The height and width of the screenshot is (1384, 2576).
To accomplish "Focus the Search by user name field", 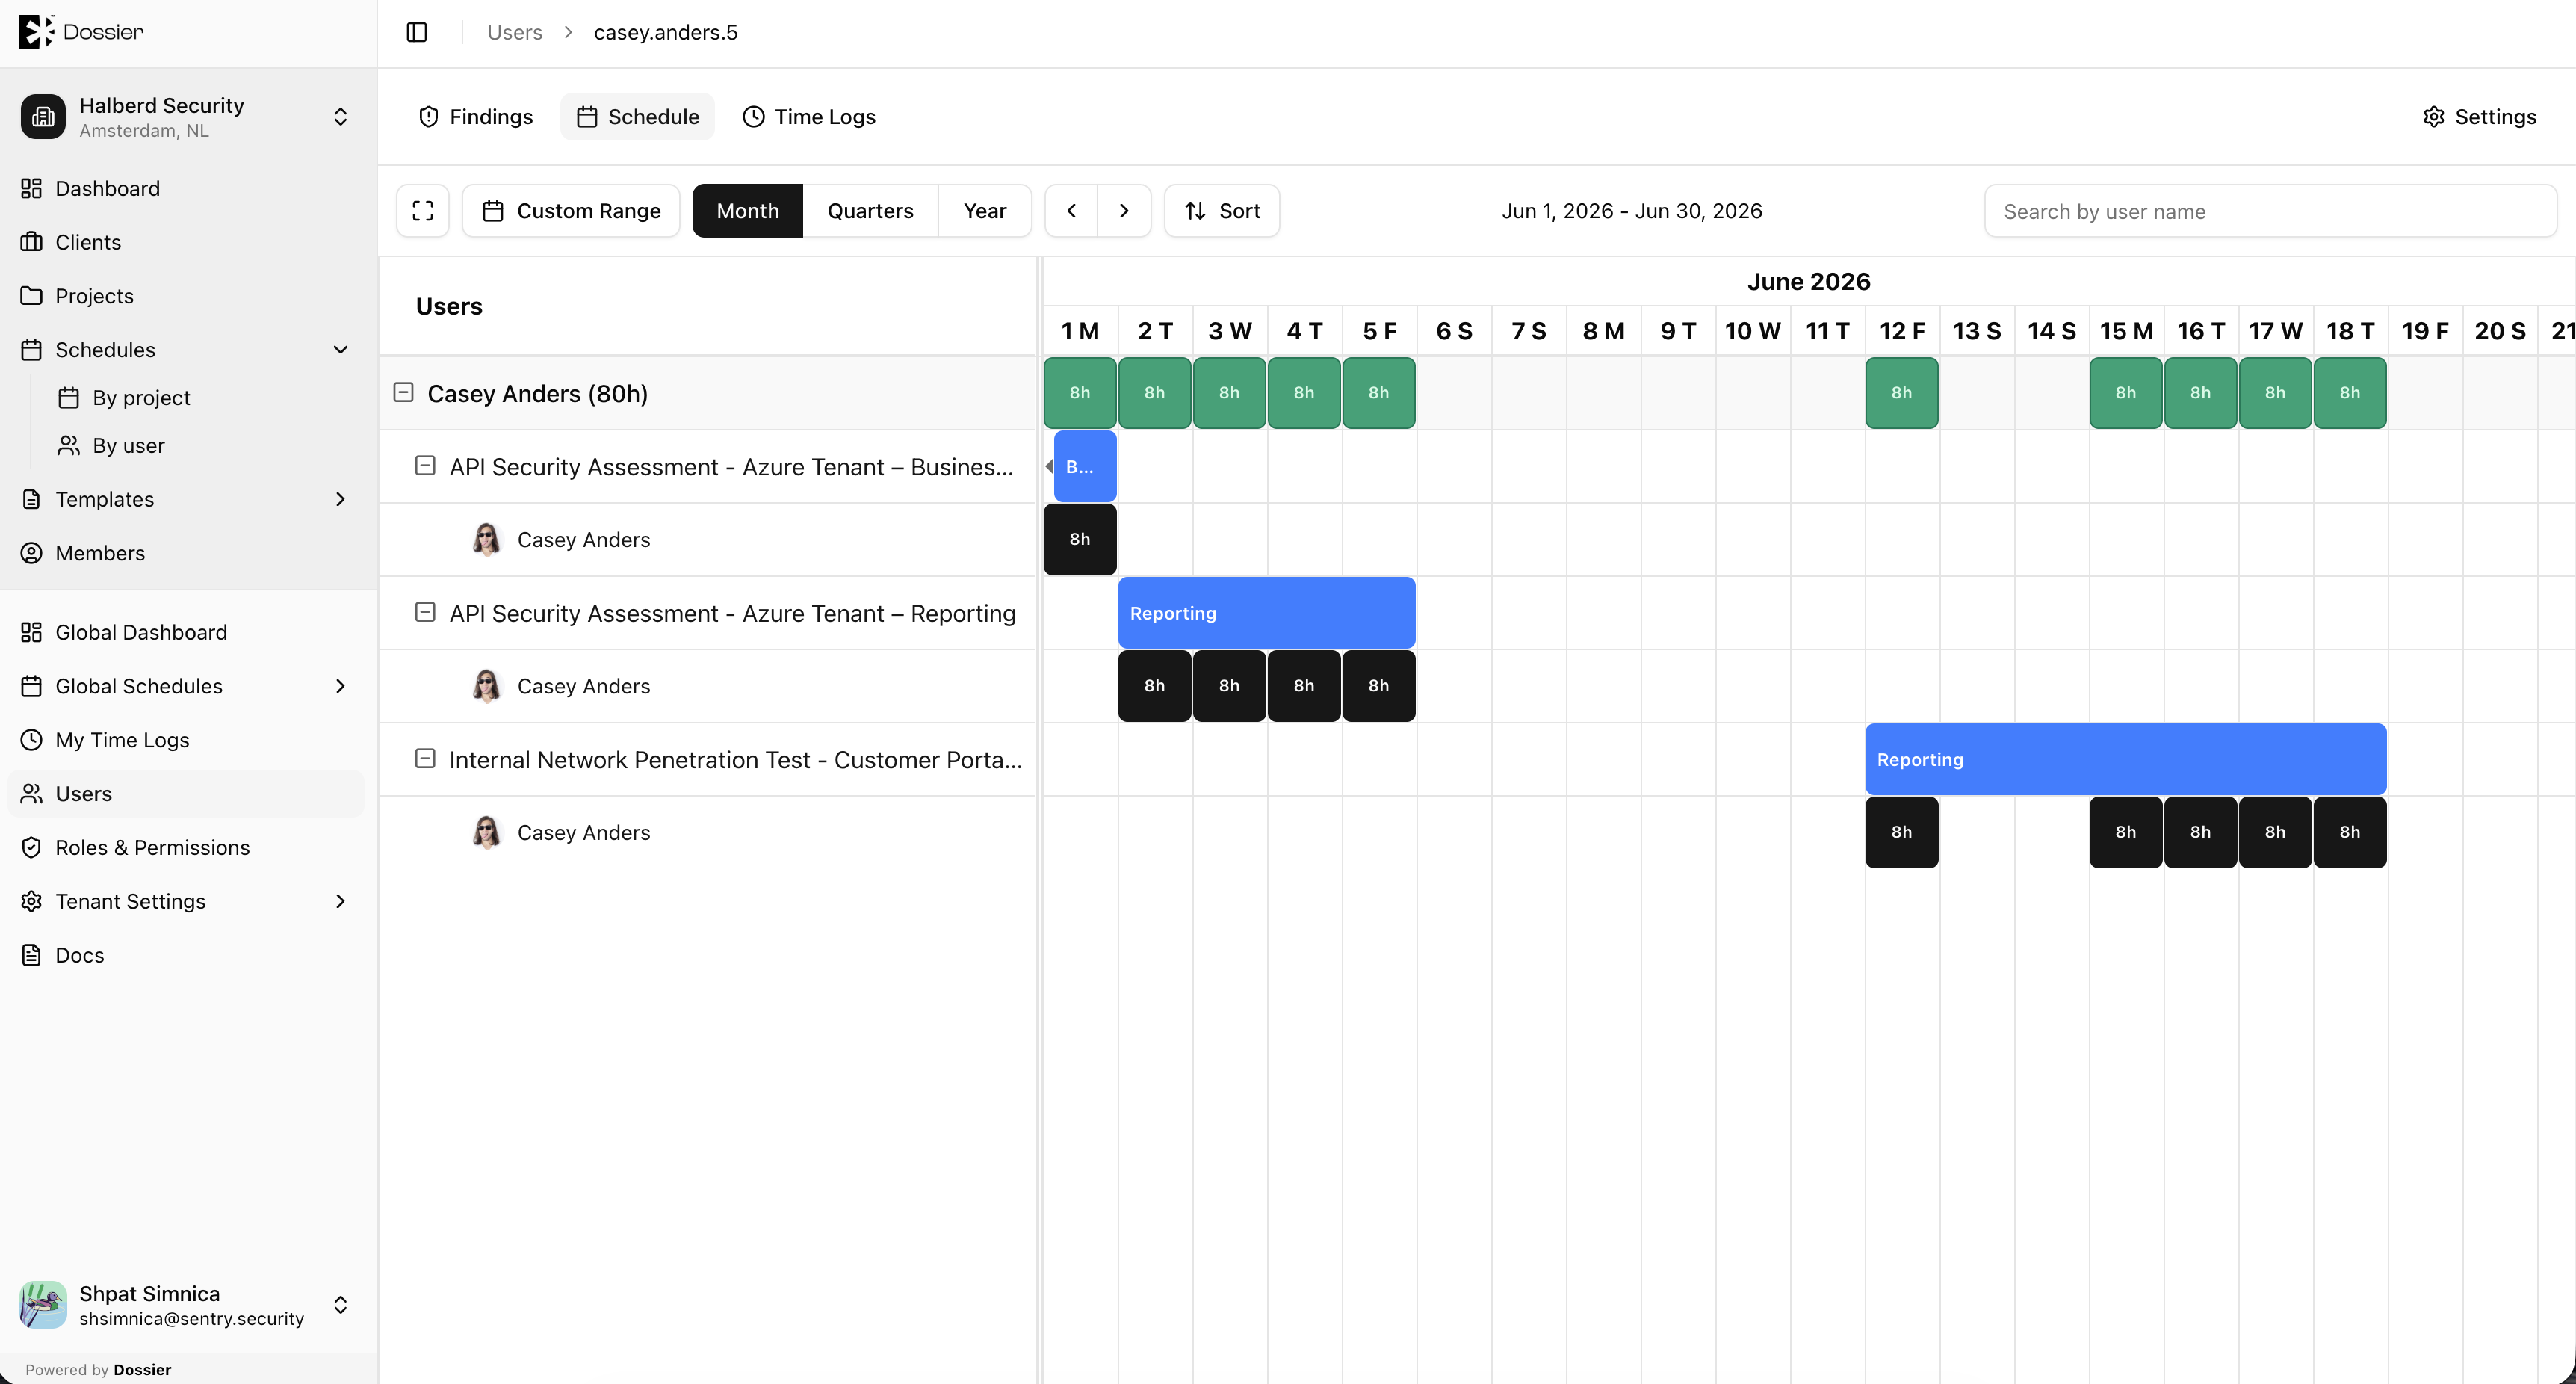I will coord(2270,211).
